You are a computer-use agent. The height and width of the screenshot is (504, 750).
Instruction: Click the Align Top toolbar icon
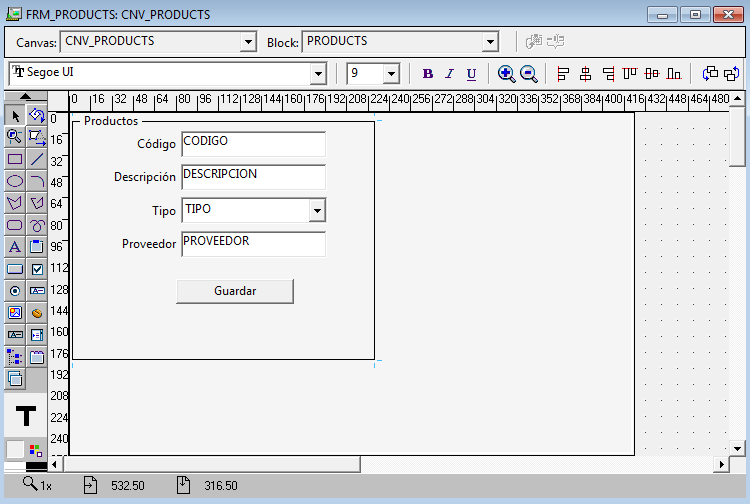(629, 73)
